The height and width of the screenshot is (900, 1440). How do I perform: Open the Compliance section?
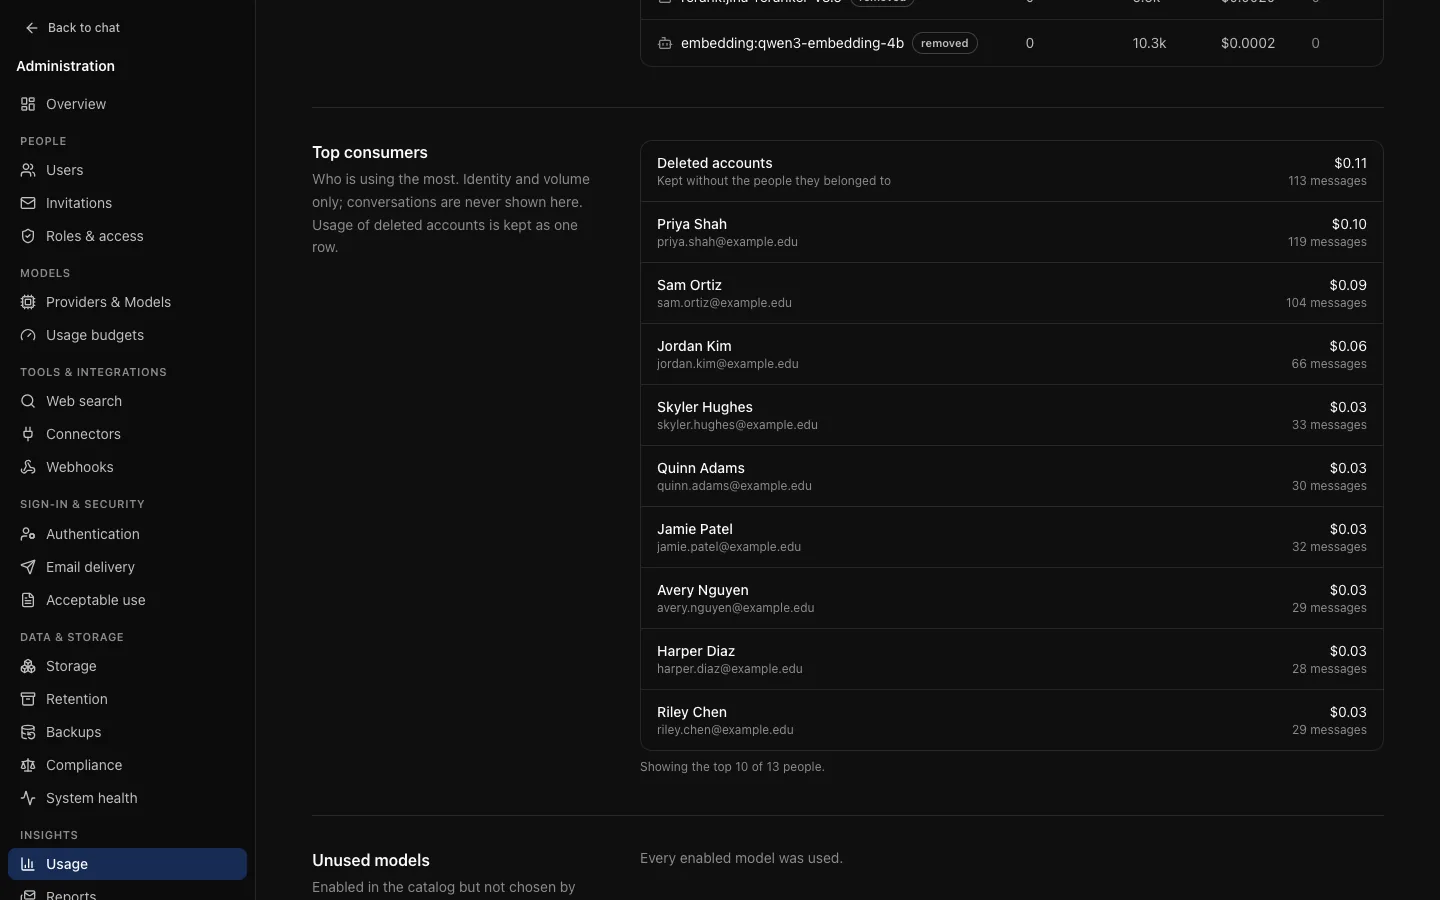point(127,765)
